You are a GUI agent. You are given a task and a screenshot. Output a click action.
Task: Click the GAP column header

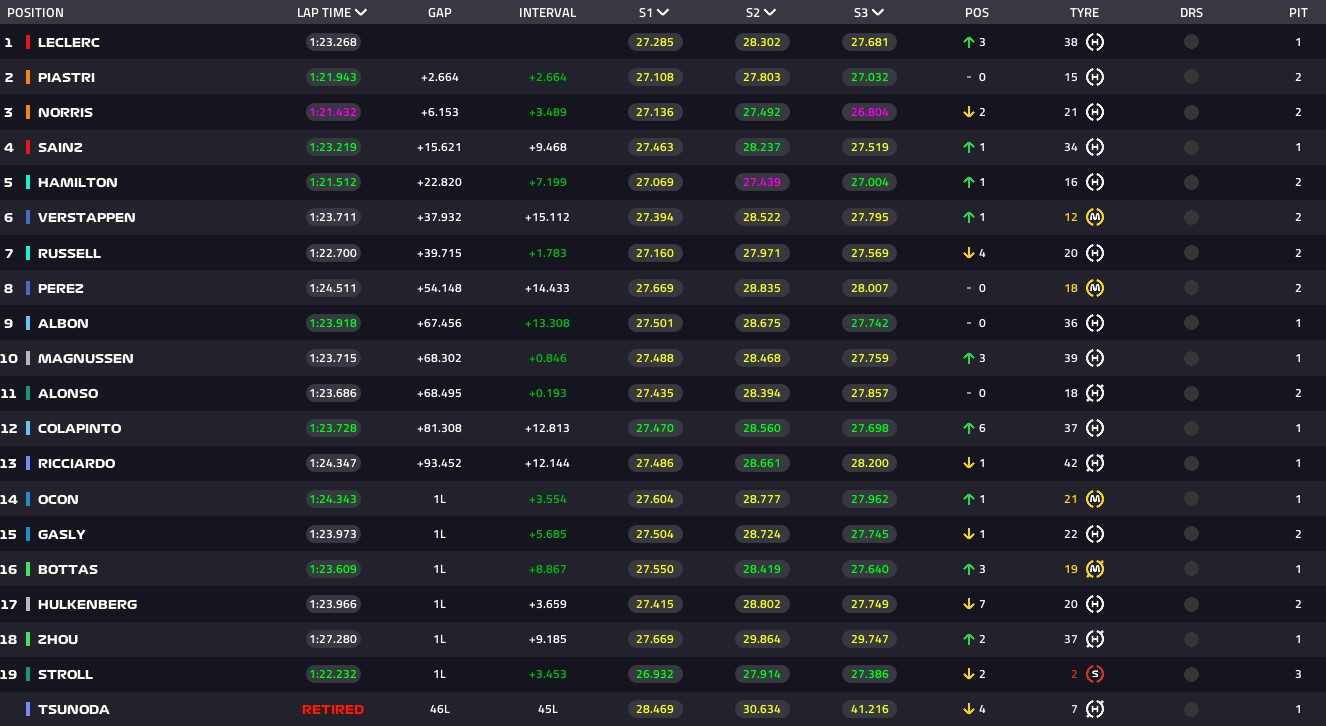(440, 13)
